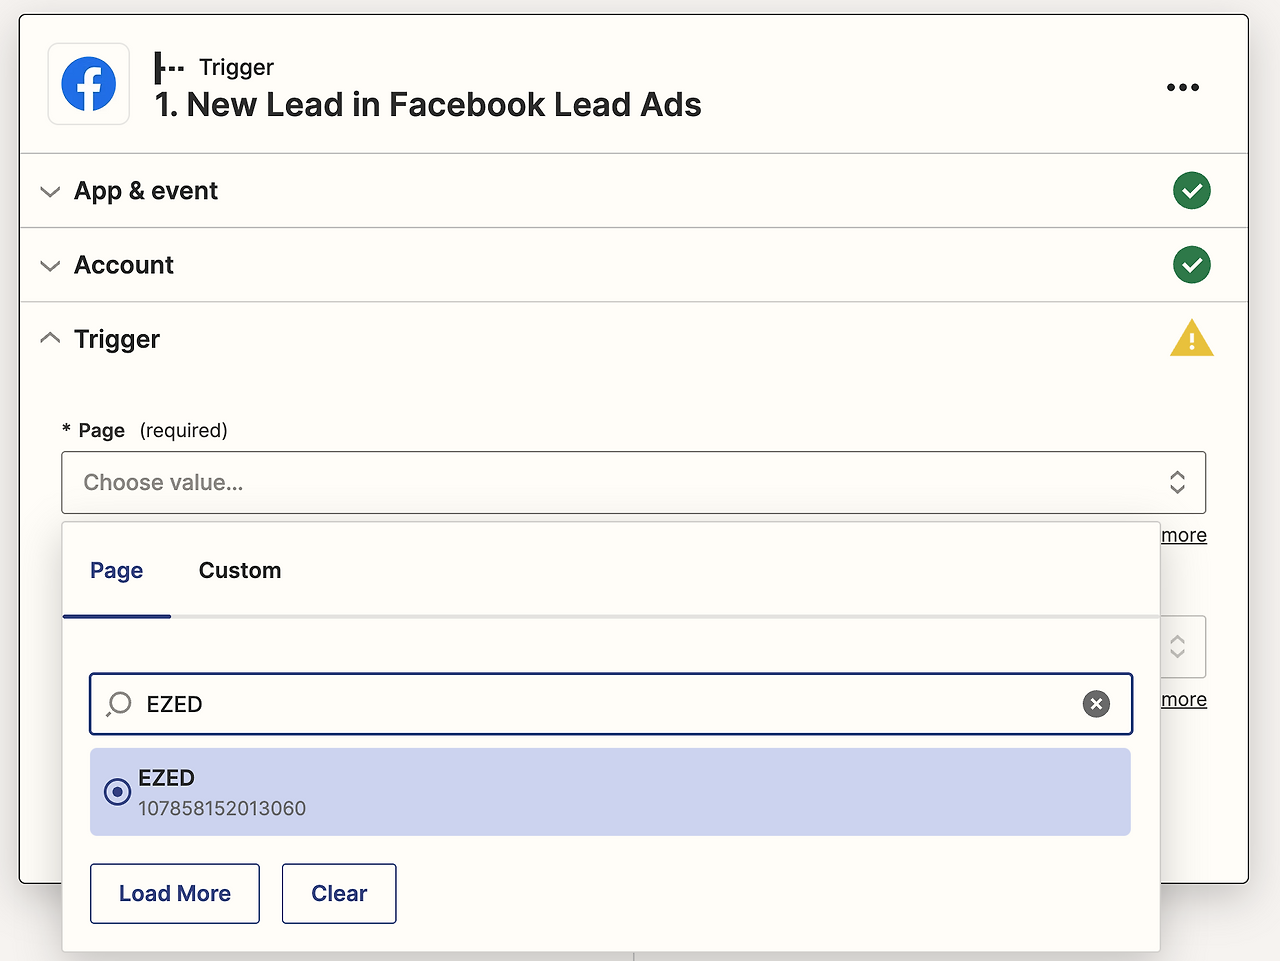Click the Trigger yellow warning icon
Image resolution: width=1280 pixels, height=961 pixels.
point(1191,339)
